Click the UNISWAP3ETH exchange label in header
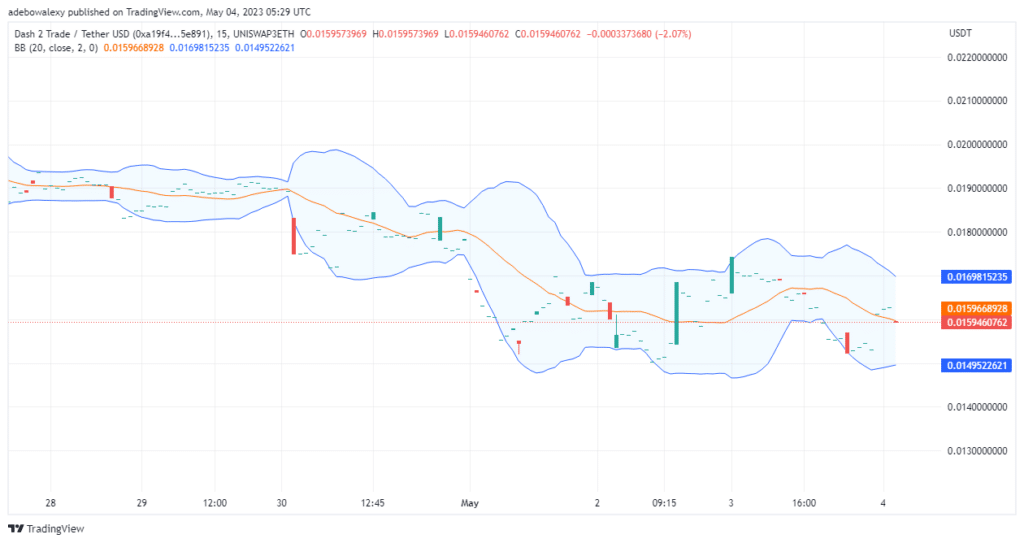 pyautogui.click(x=264, y=34)
